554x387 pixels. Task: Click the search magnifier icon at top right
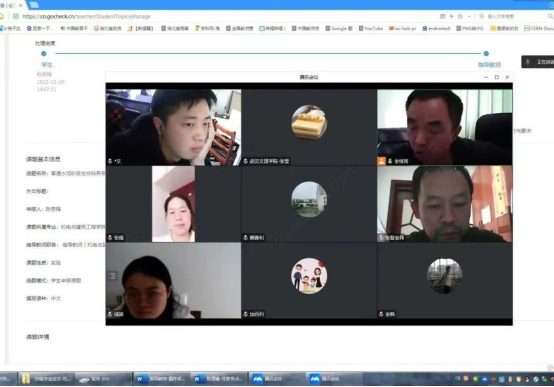[550, 16]
